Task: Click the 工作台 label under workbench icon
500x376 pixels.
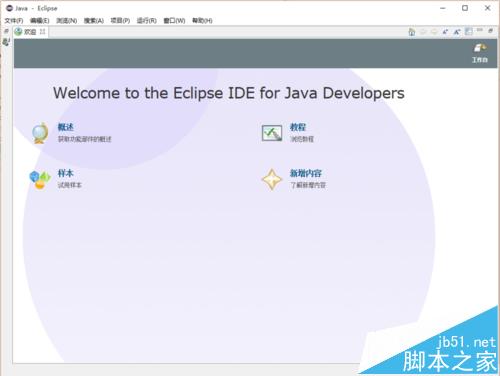Action: point(480,60)
